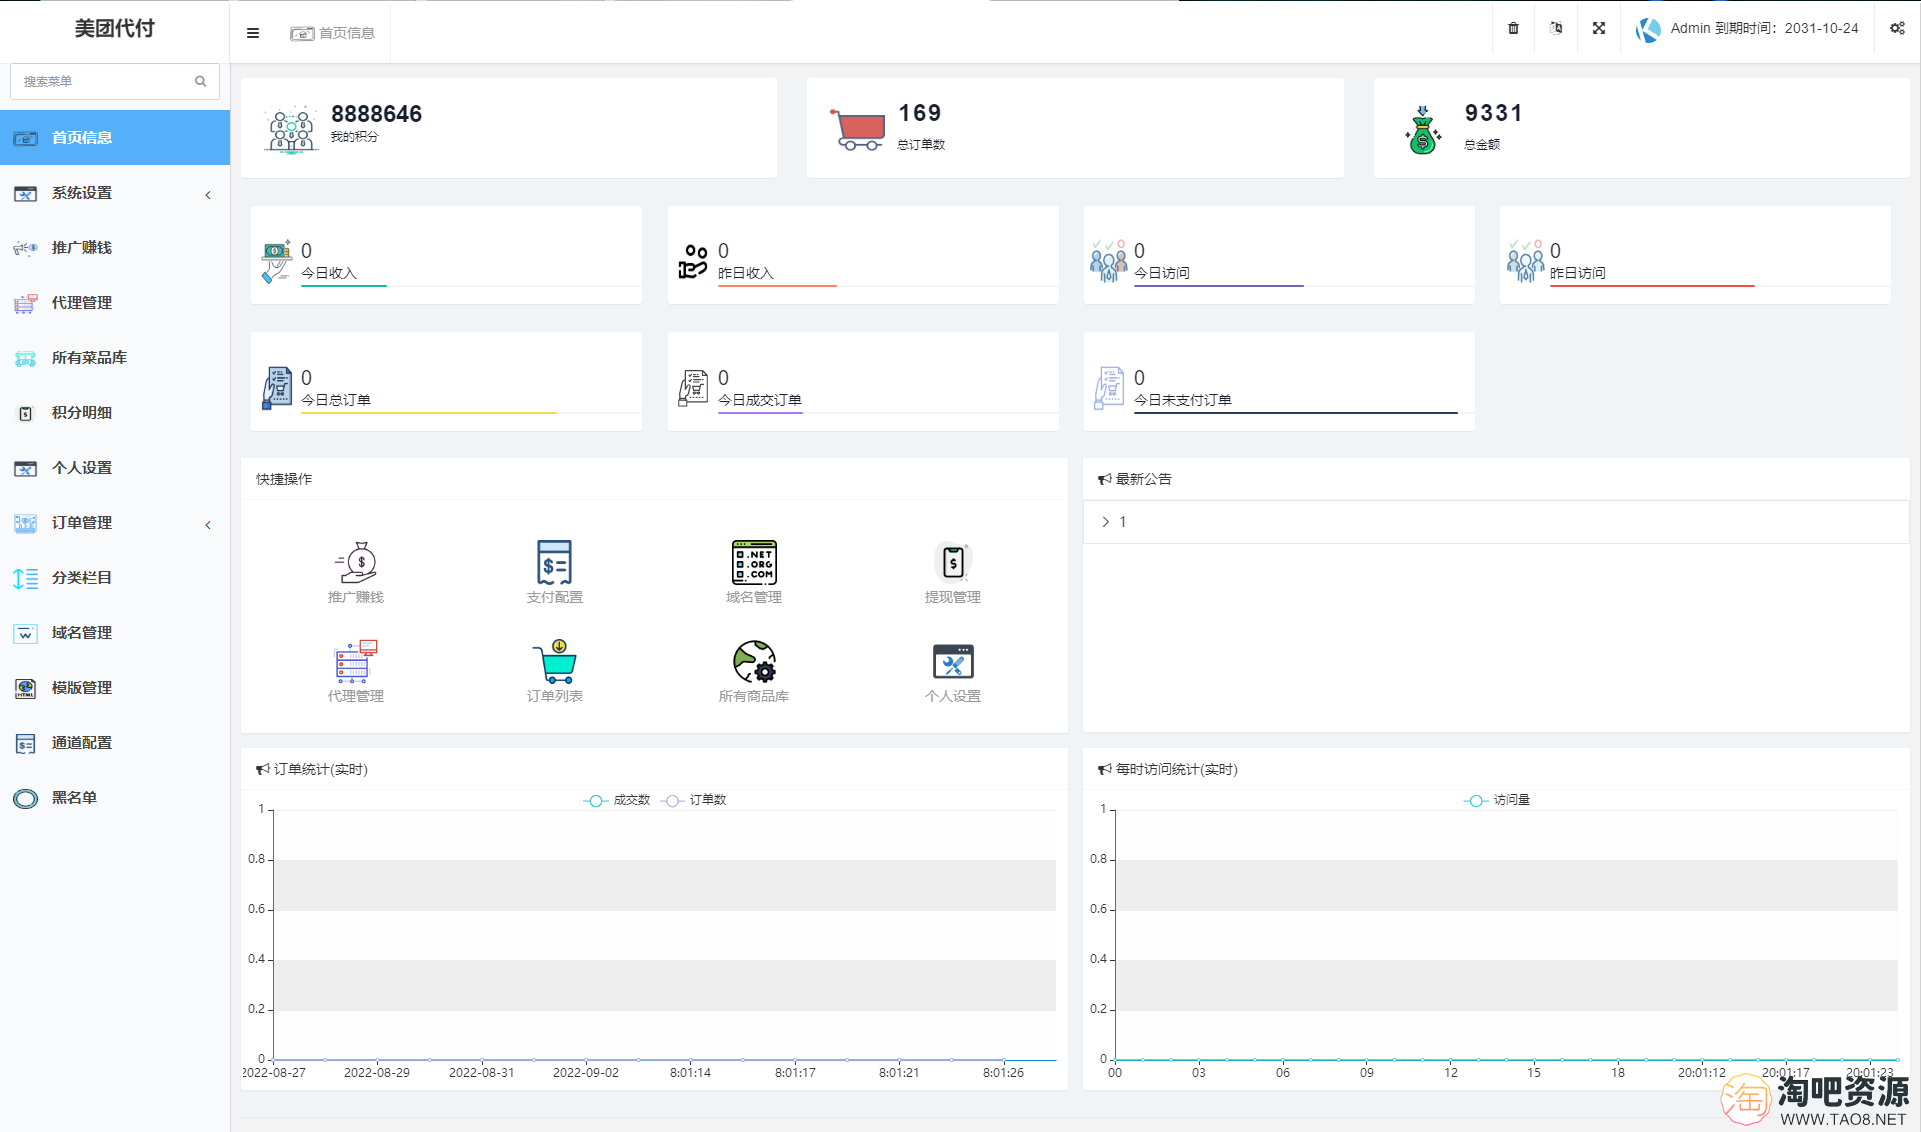Click the 8888646 points value

click(x=377, y=114)
